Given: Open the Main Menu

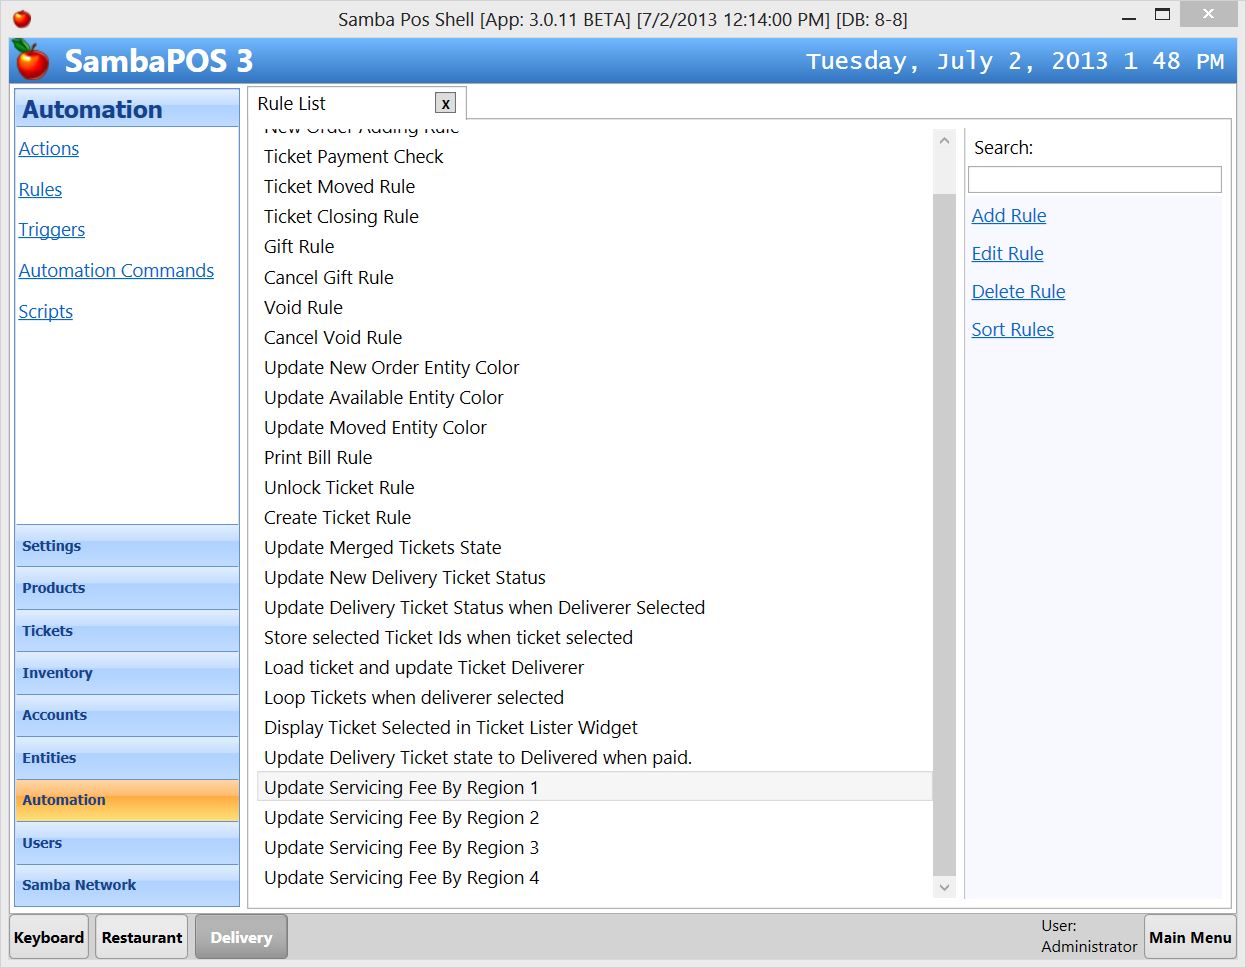Looking at the screenshot, I should coord(1189,937).
